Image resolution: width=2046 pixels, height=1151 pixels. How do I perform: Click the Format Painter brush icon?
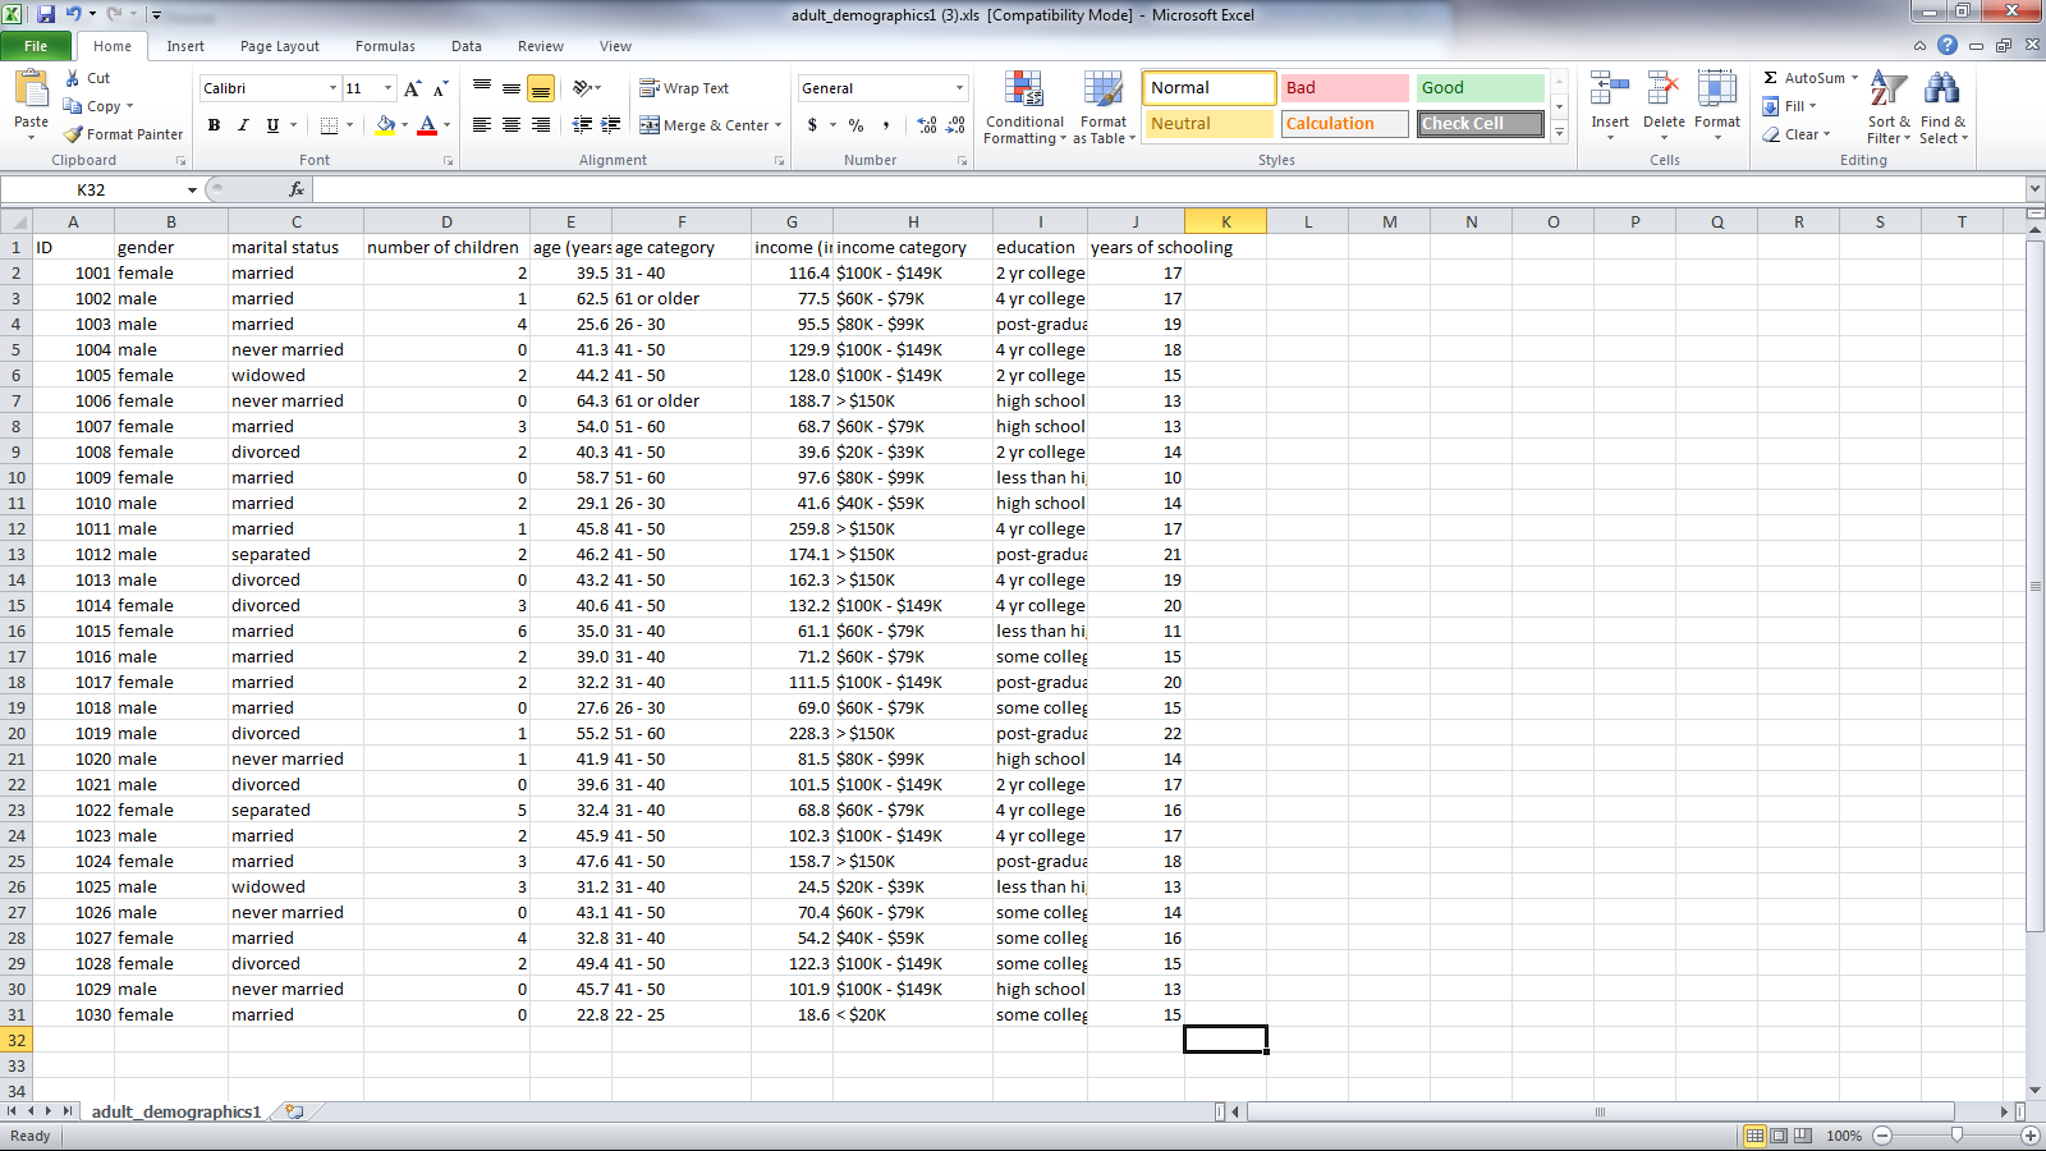pos(73,134)
